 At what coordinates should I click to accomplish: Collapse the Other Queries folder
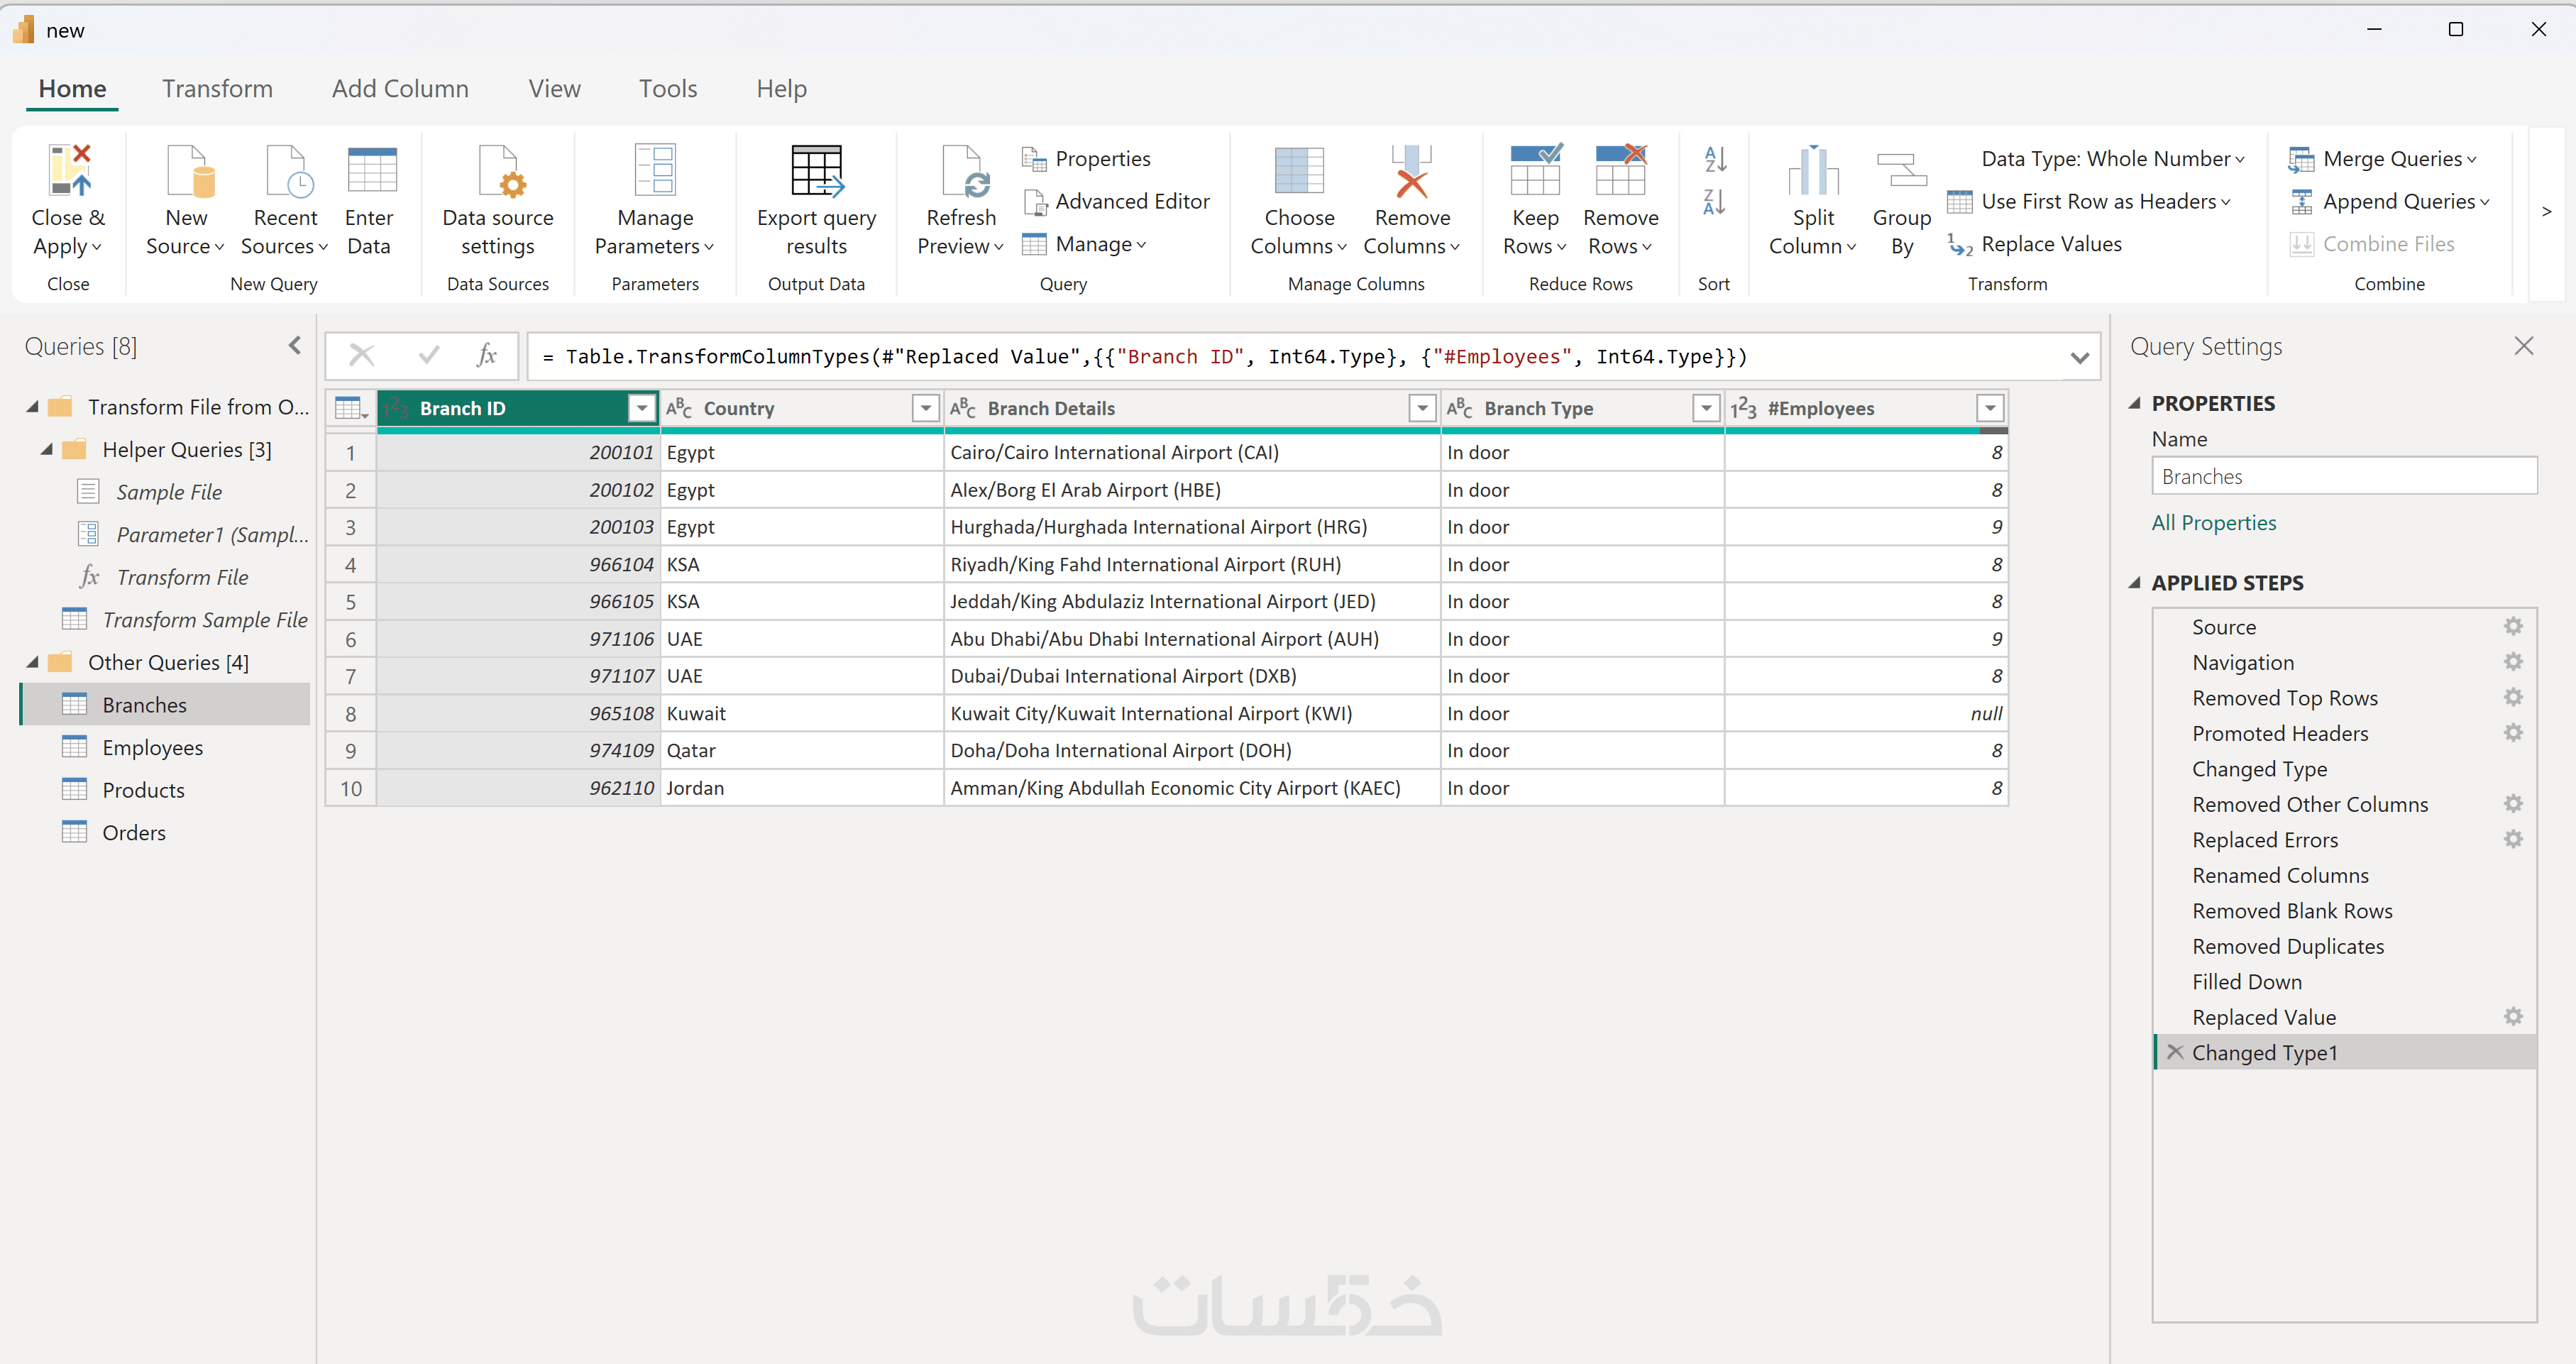[x=33, y=662]
